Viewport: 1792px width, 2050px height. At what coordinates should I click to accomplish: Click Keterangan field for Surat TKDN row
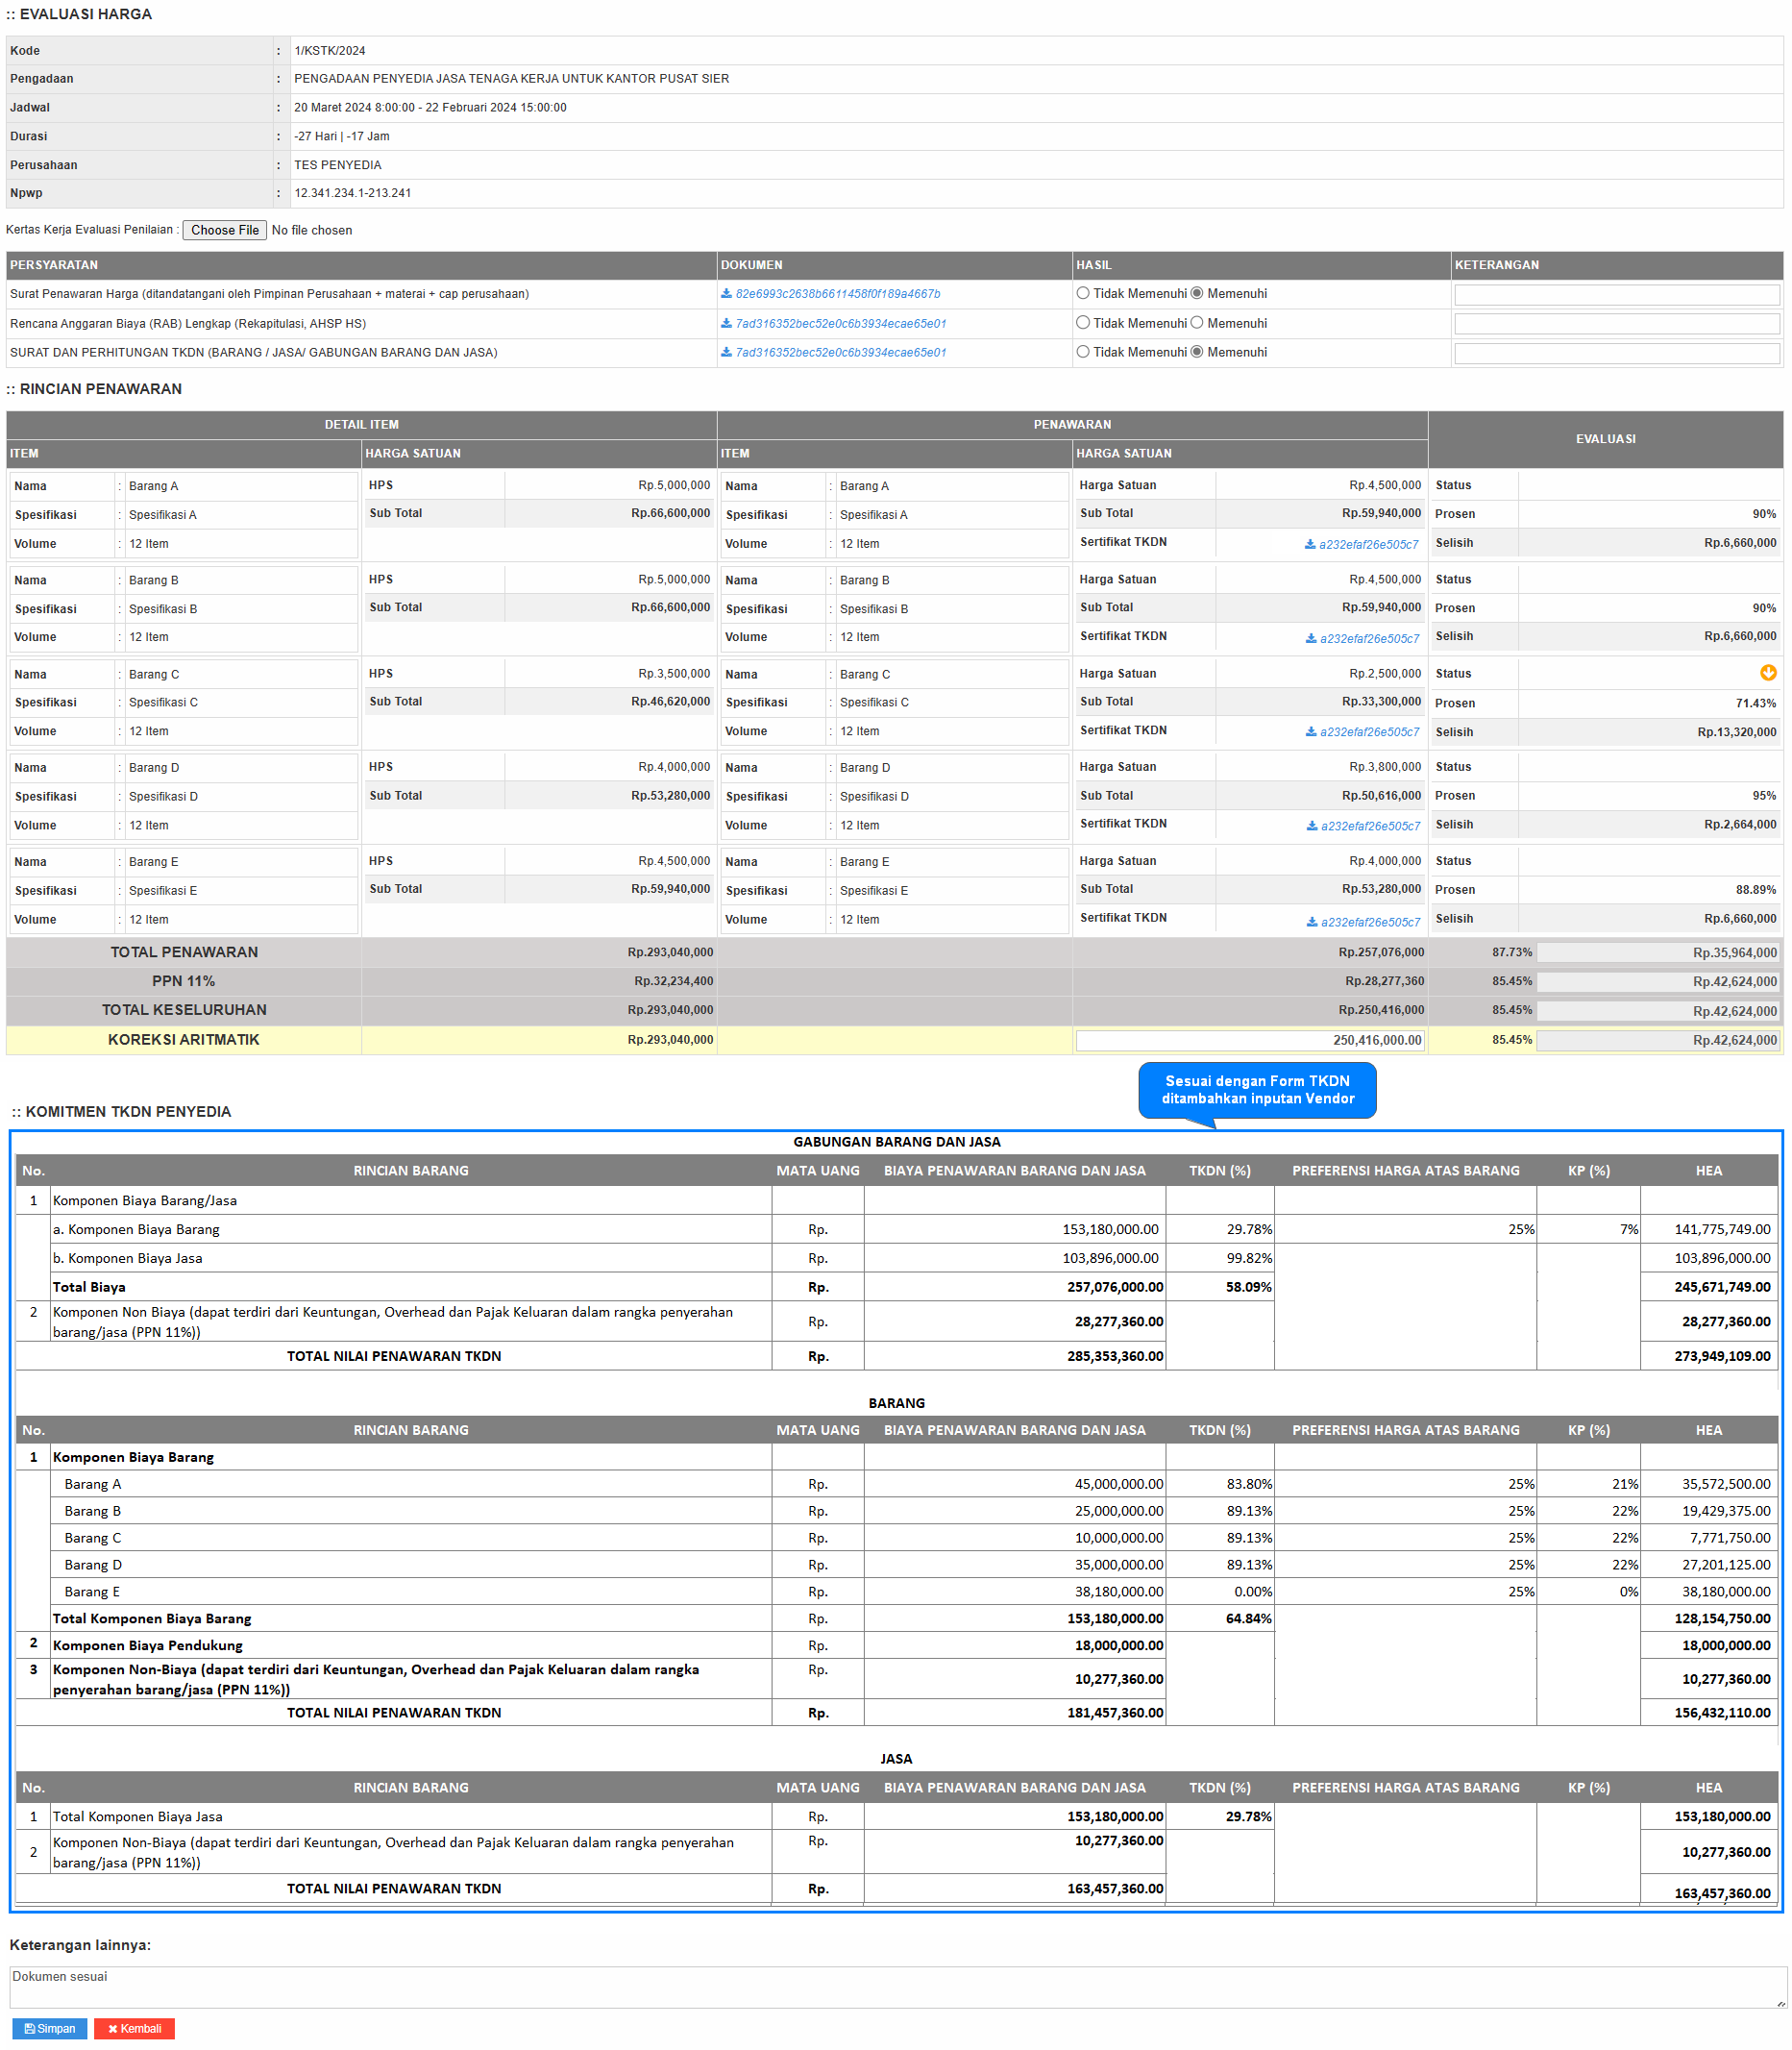tap(1616, 354)
